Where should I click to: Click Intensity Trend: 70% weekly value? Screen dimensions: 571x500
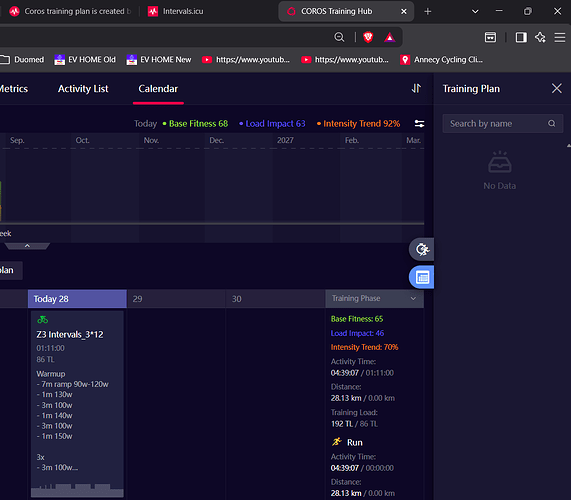tap(364, 347)
